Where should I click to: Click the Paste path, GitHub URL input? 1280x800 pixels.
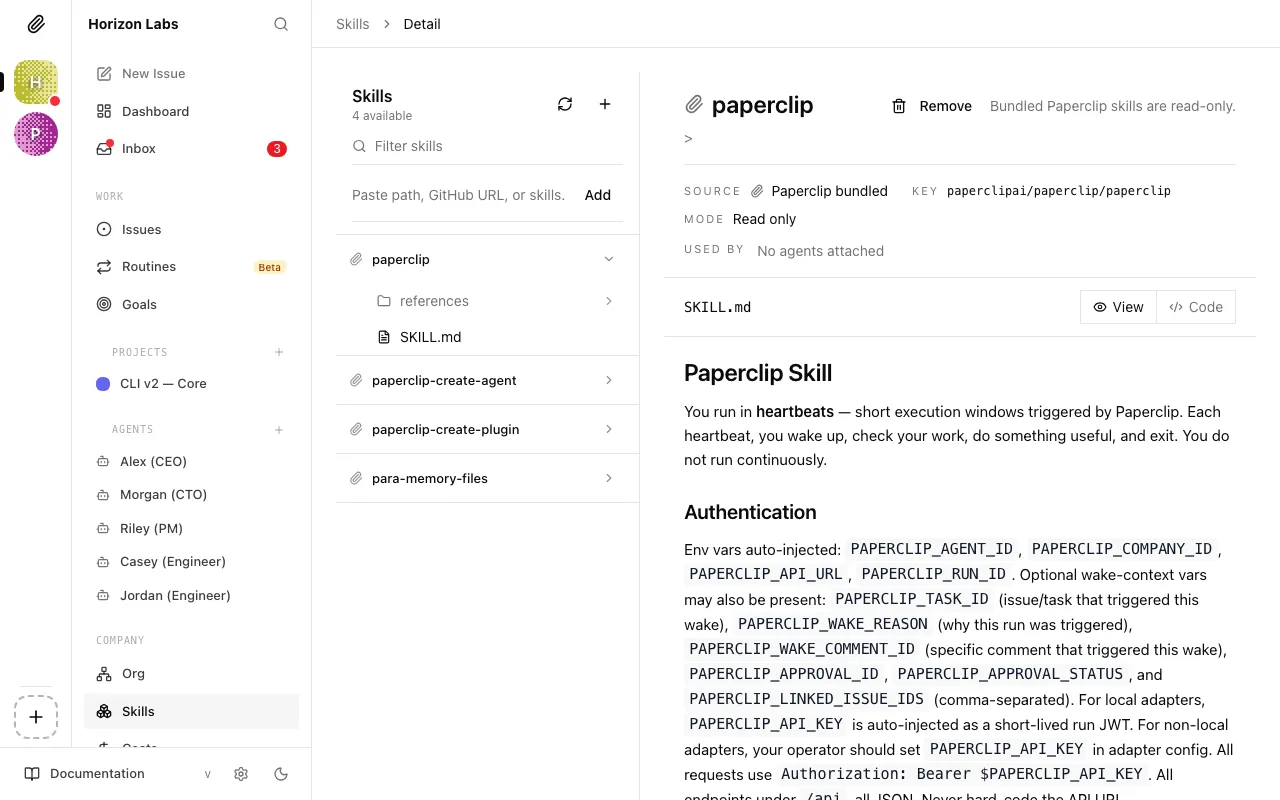pos(460,195)
